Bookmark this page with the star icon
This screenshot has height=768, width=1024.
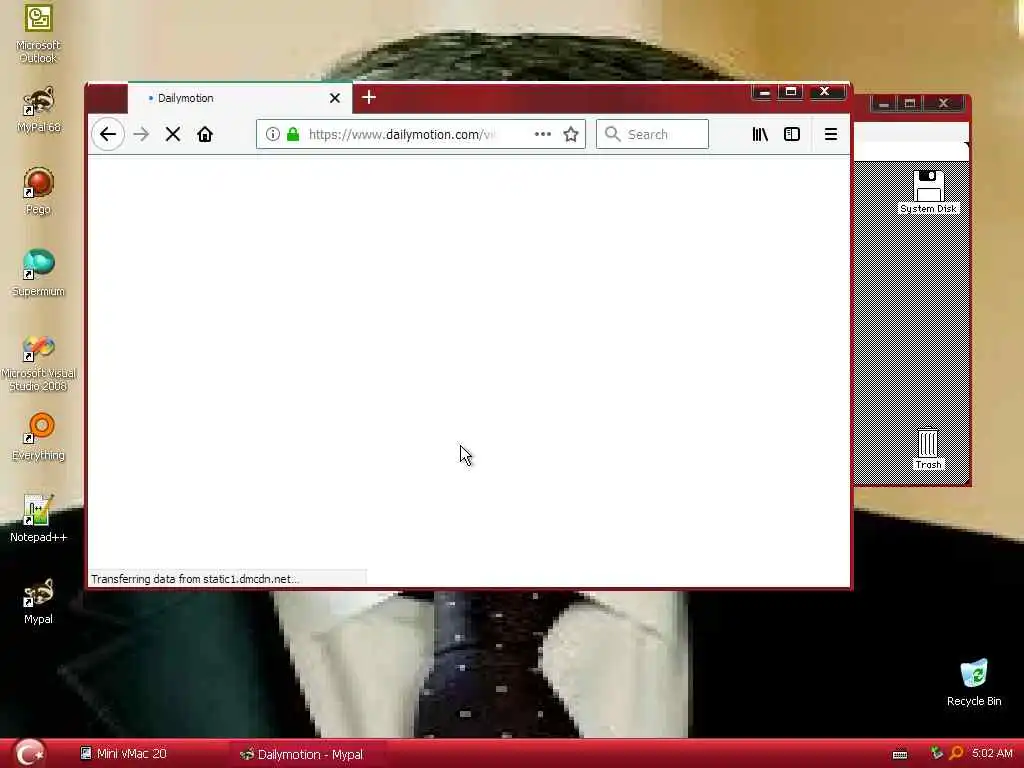(571, 134)
